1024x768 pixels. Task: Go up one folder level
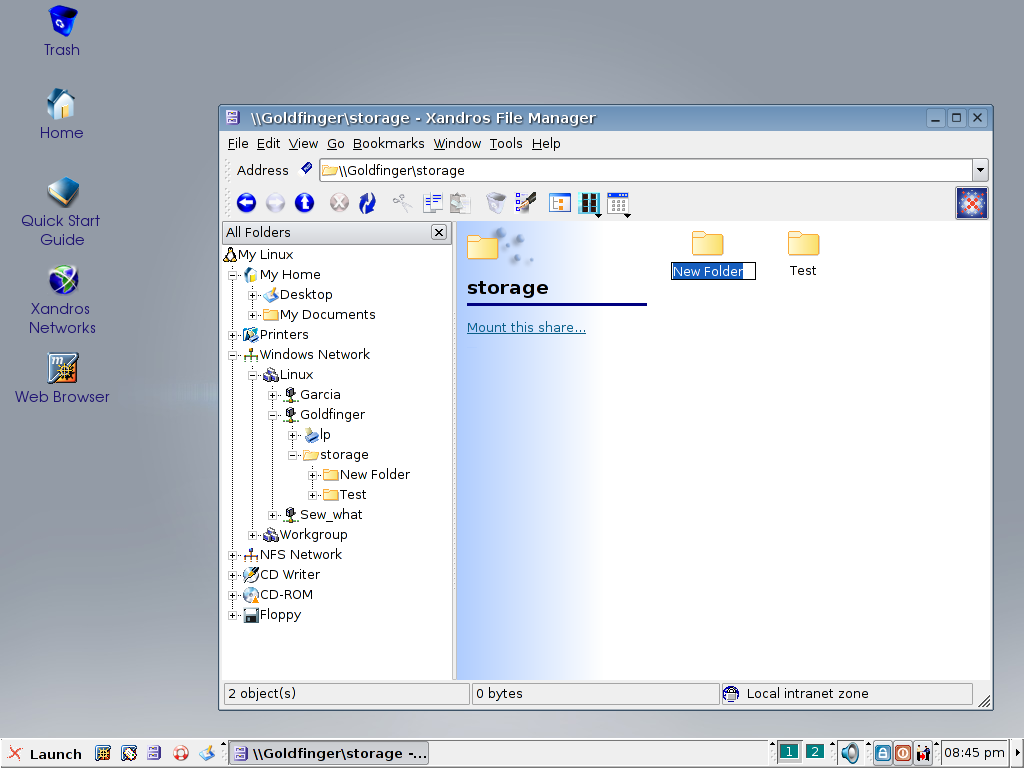pos(304,203)
